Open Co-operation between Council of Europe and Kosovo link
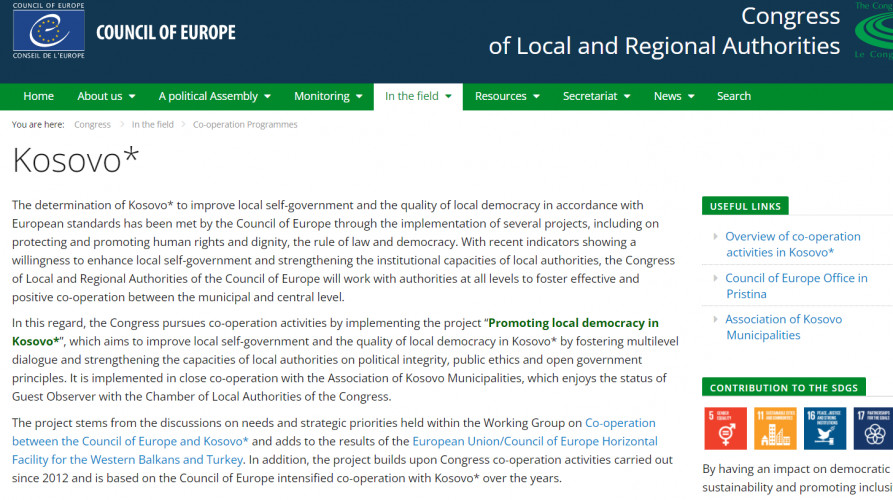 pos(334,432)
